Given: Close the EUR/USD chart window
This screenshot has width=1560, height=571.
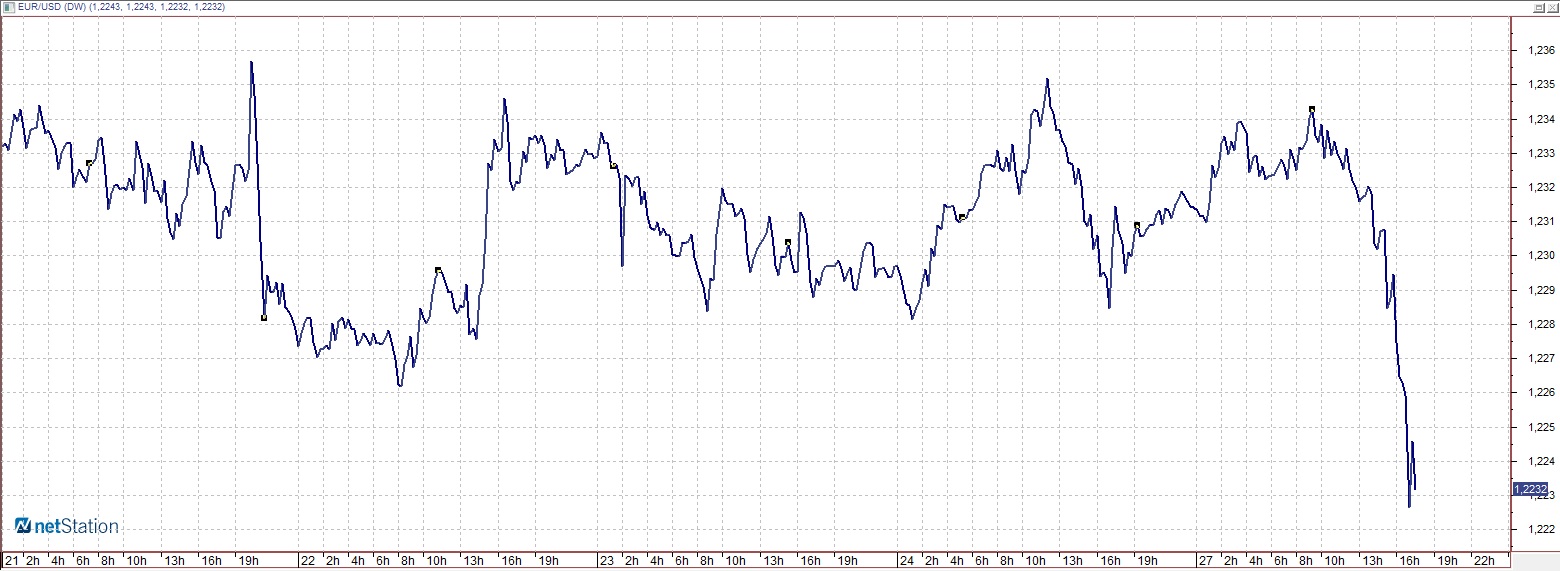Looking at the screenshot, I should click(x=1551, y=7).
